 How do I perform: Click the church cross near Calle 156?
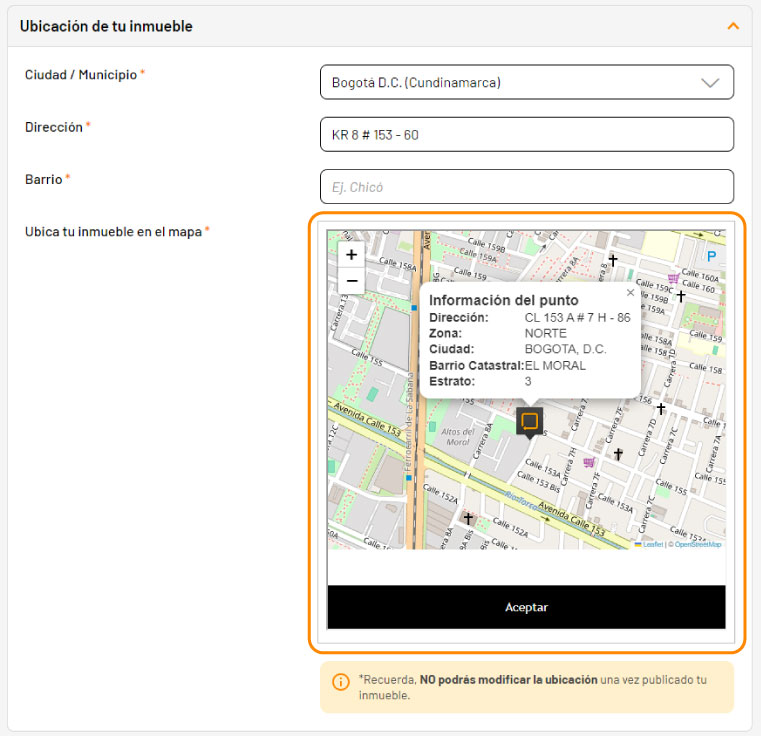[x=660, y=408]
